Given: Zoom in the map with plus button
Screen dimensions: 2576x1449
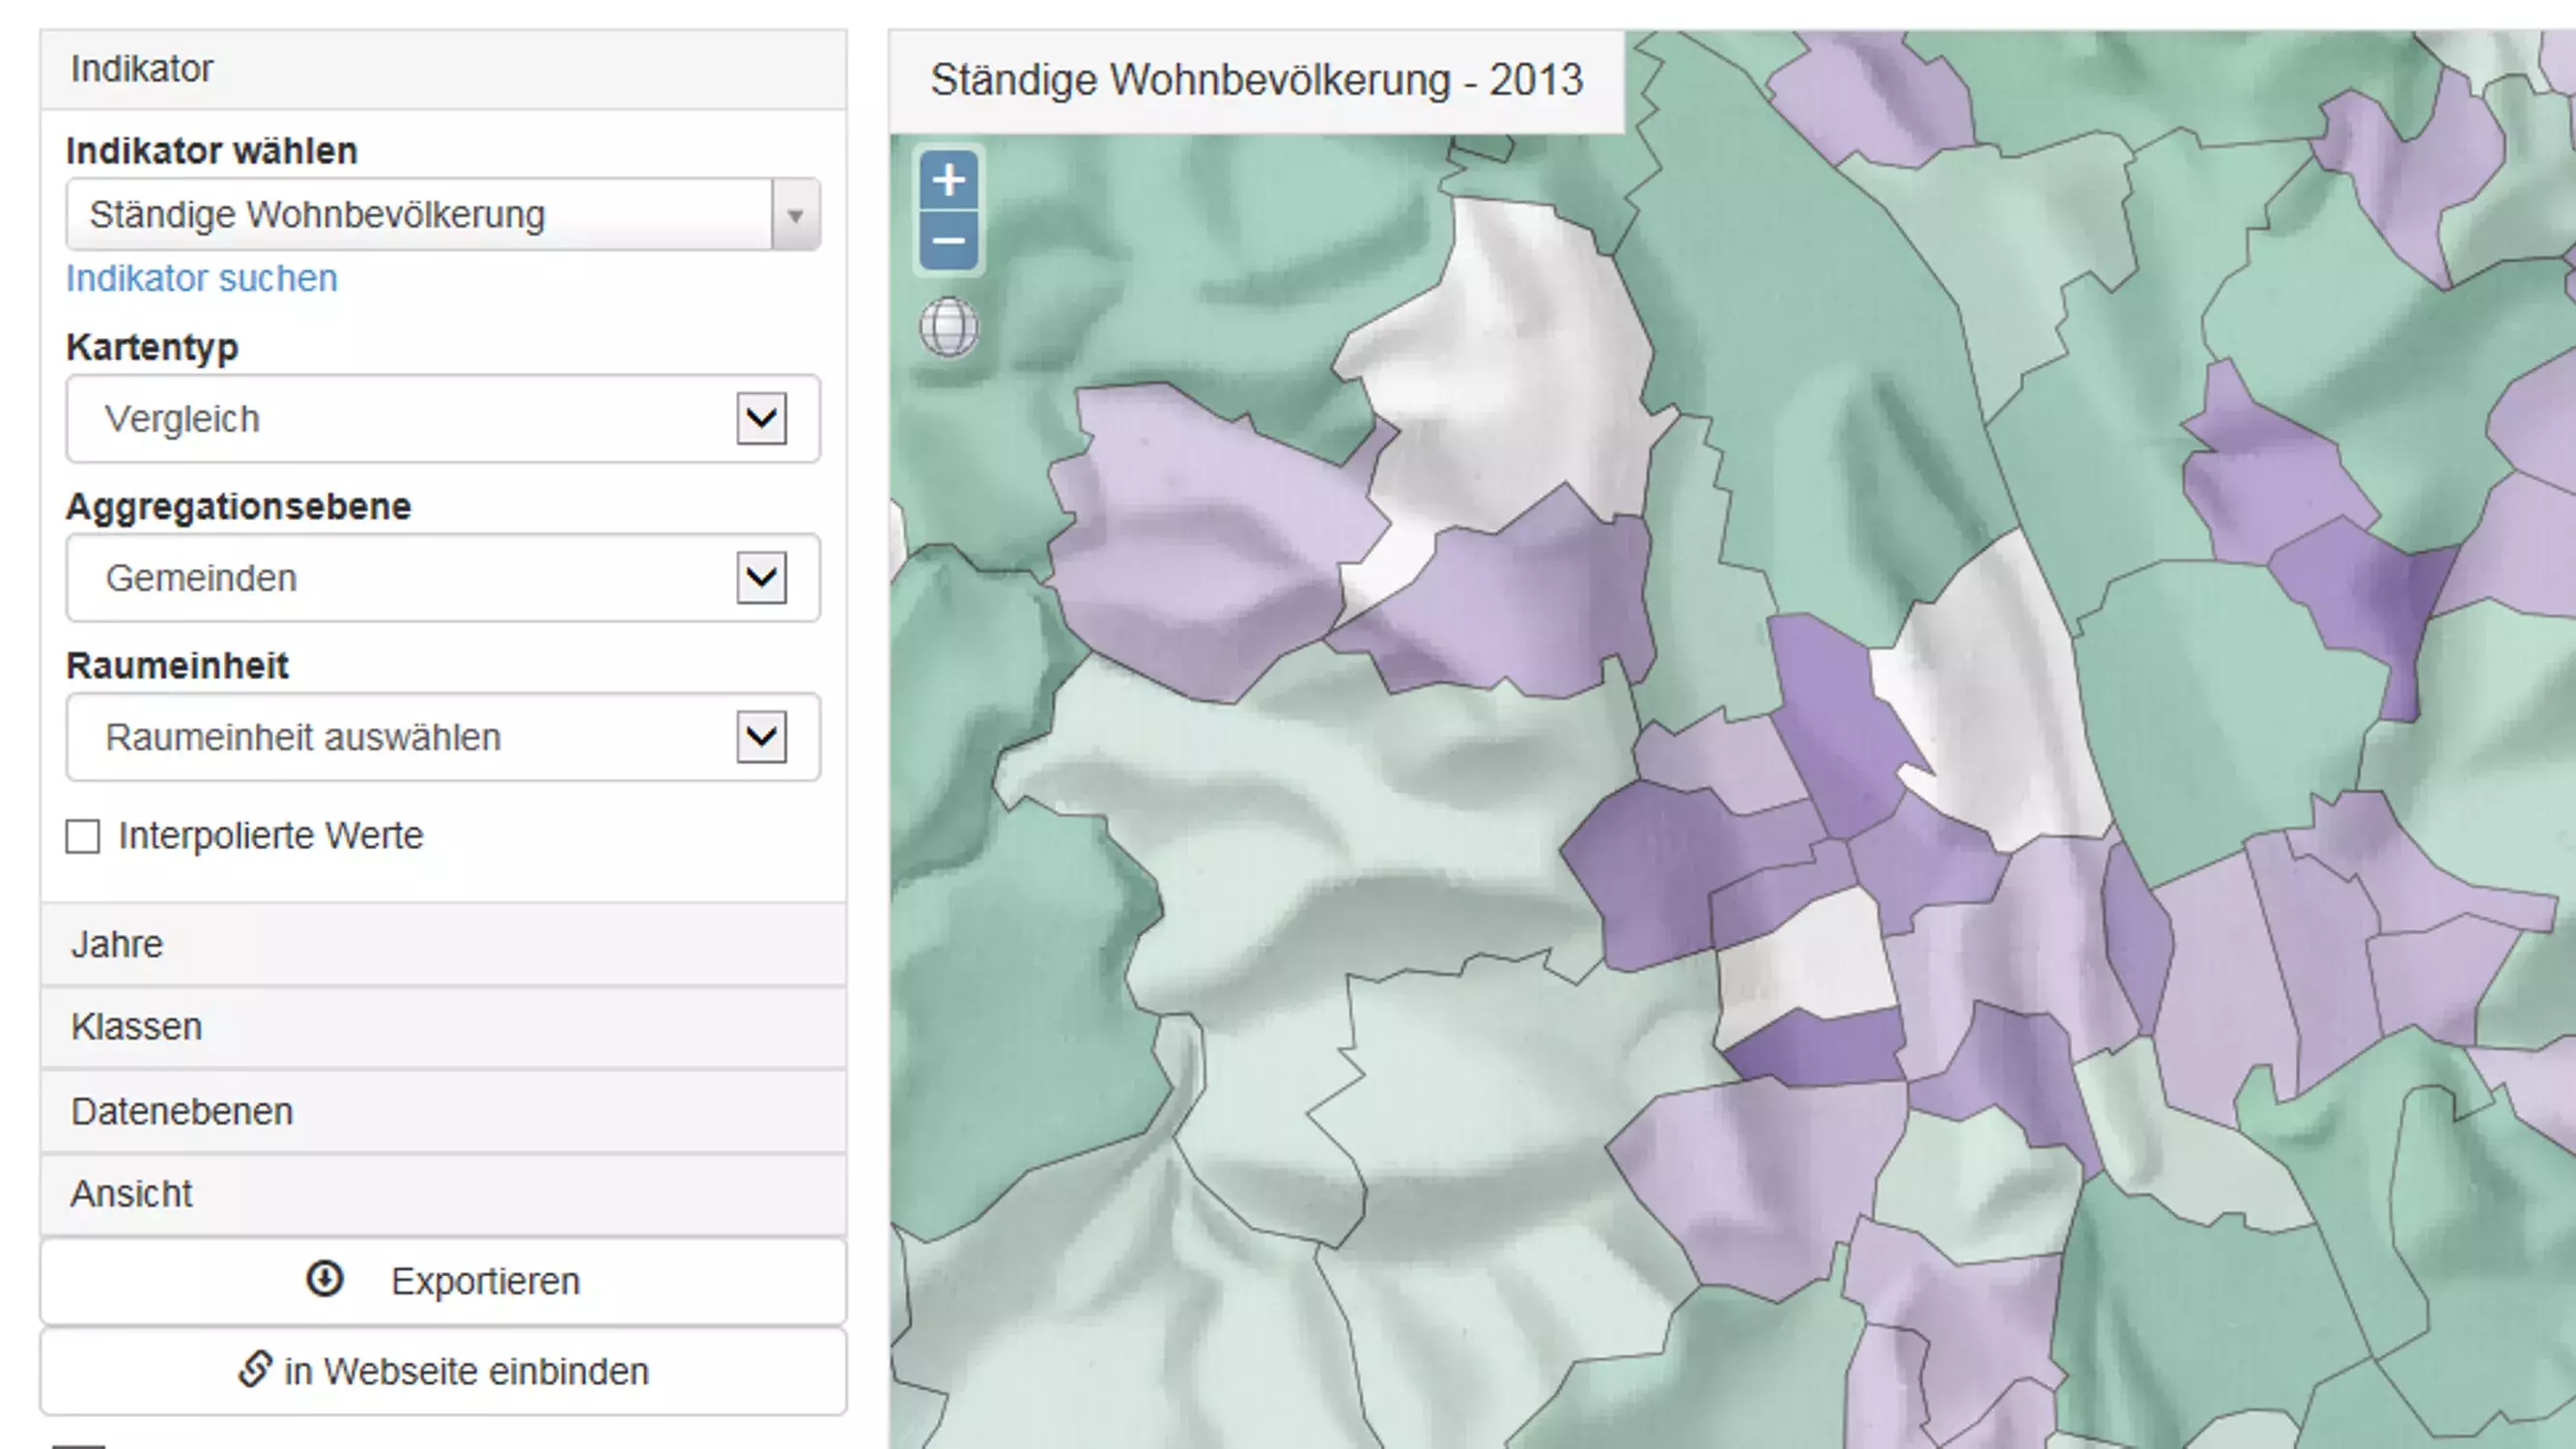Looking at the screenshot, I should point(948,181).
